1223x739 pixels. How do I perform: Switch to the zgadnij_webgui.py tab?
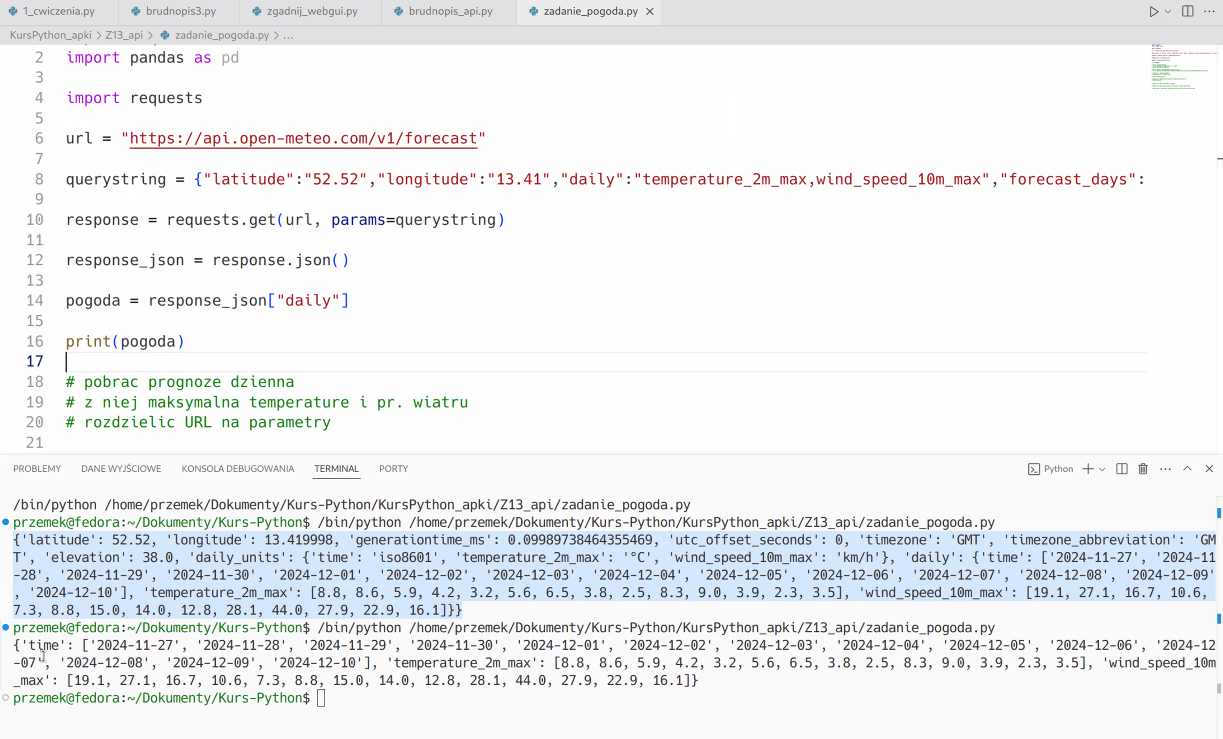[312, 12]
